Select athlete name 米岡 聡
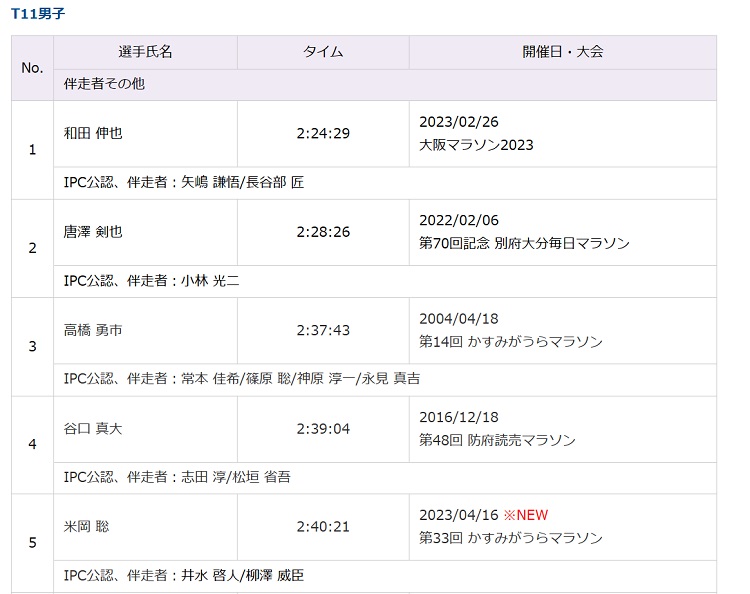The height and width of the screenshot is (594, 750). [x=86, y=526]
